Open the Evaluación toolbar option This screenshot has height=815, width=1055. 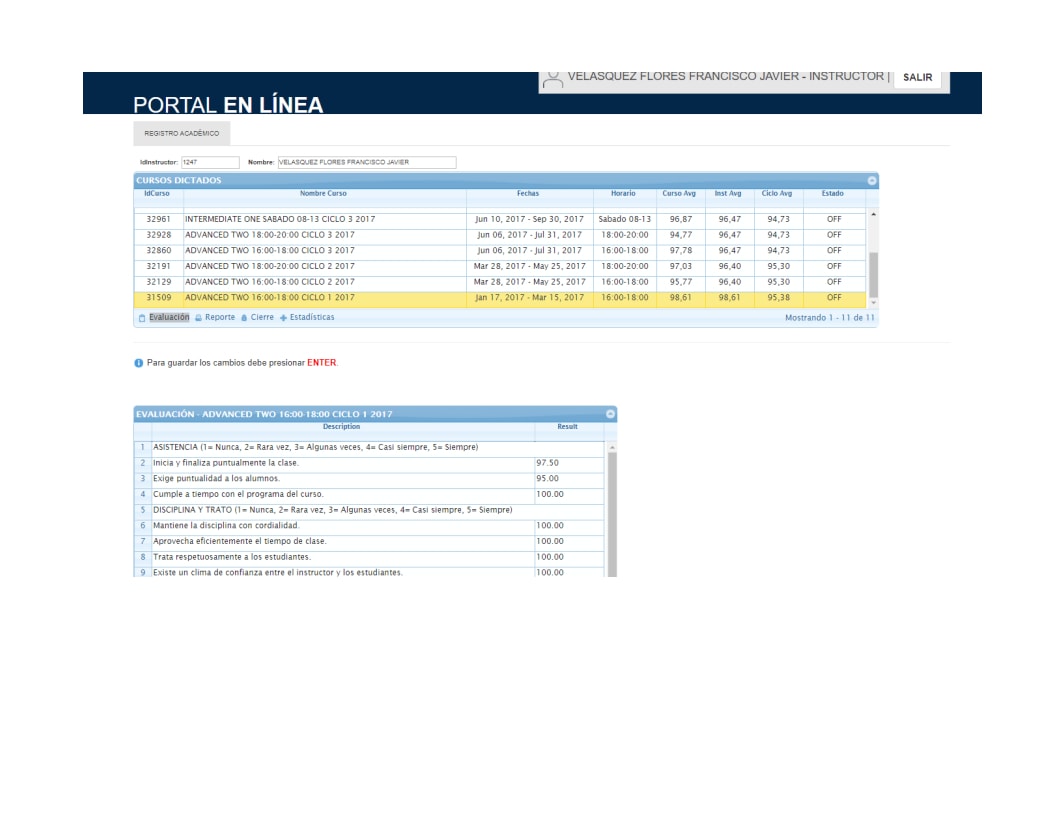tap(169, 317)
